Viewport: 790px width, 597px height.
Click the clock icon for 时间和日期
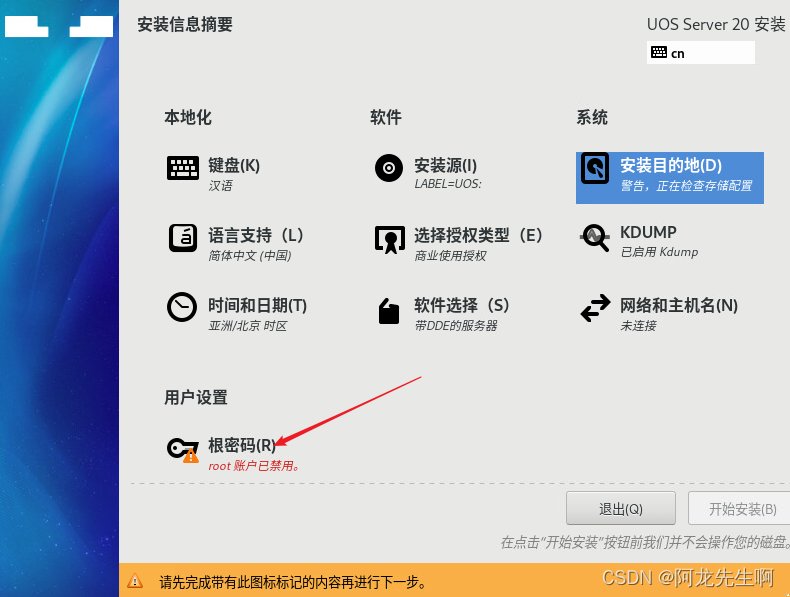tap(182, 307)
